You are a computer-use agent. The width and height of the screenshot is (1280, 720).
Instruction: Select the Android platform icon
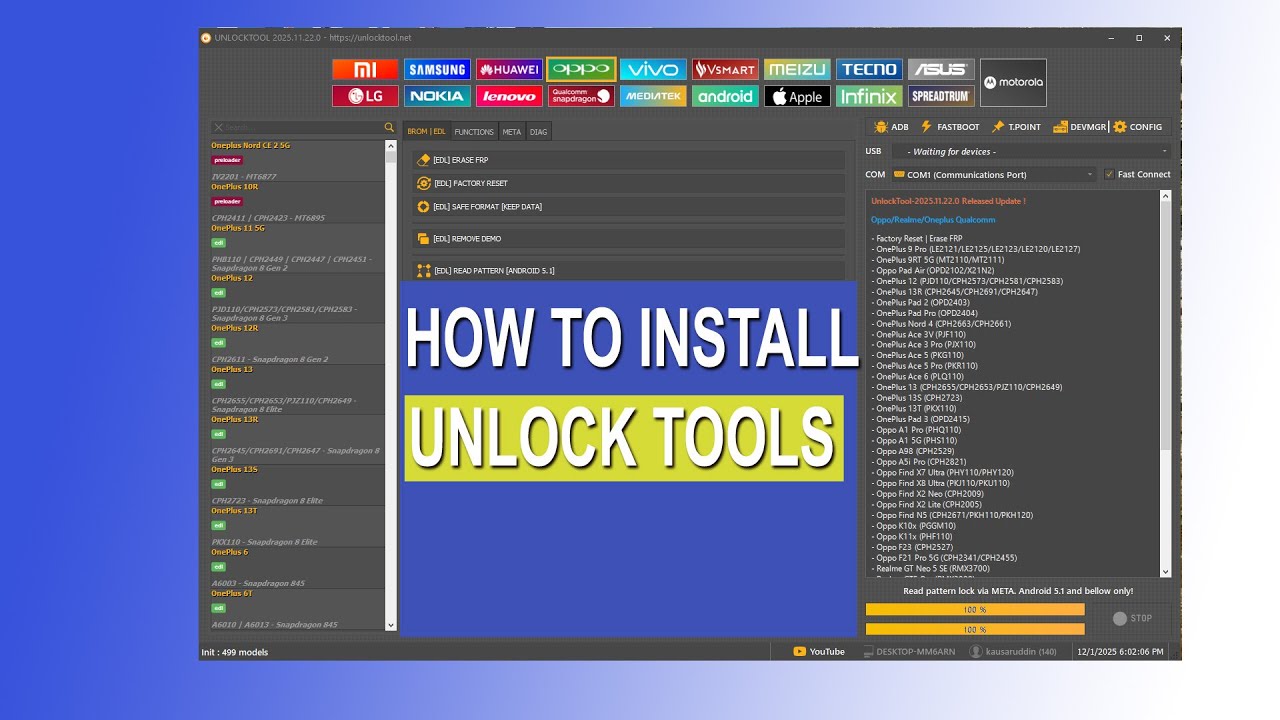[x=725, y=96]
